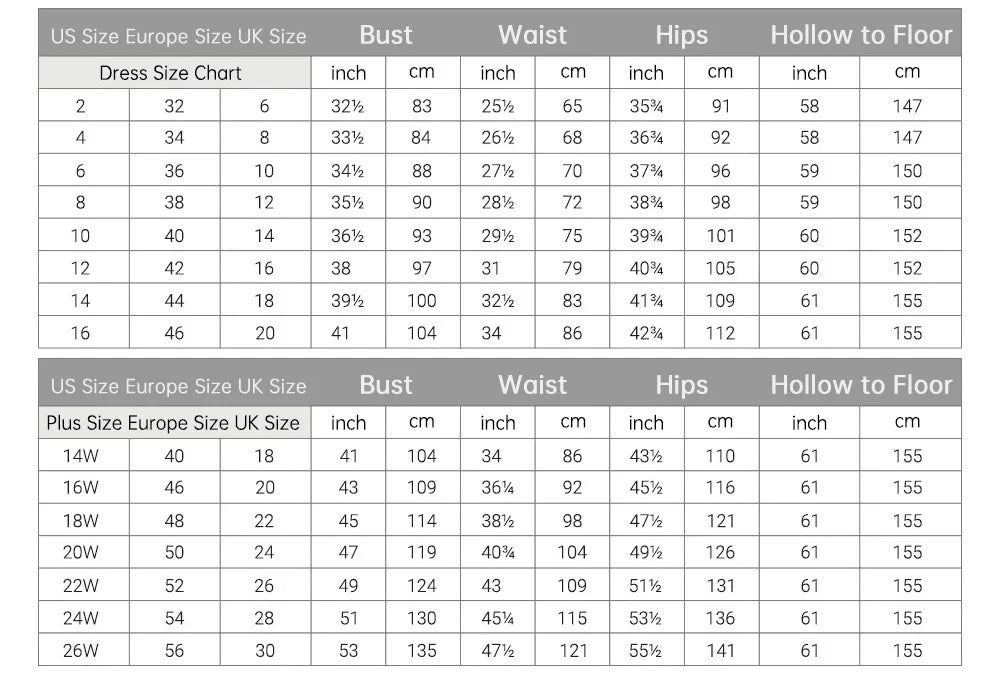Image resolution: width=1000 pixels, height=674 pixels.
Task: Click the Plus Size Europe Size UK Size cell
Action: pos(175,423)
